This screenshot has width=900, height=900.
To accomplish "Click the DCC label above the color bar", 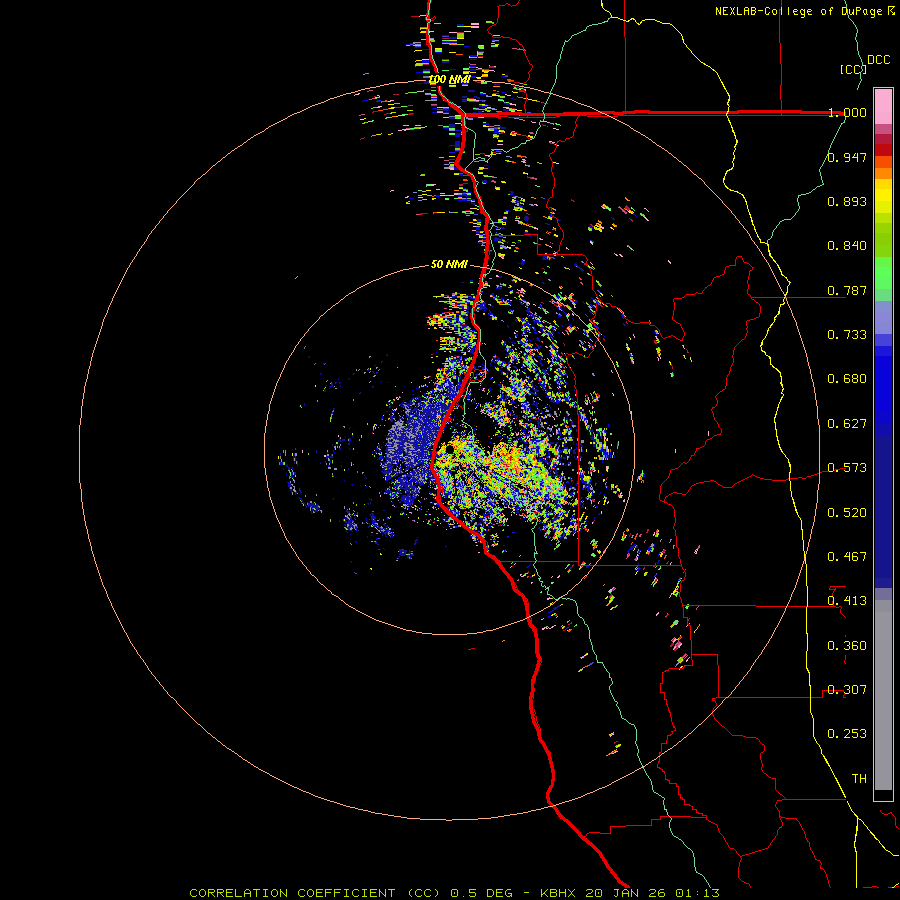I will (878, 60).
